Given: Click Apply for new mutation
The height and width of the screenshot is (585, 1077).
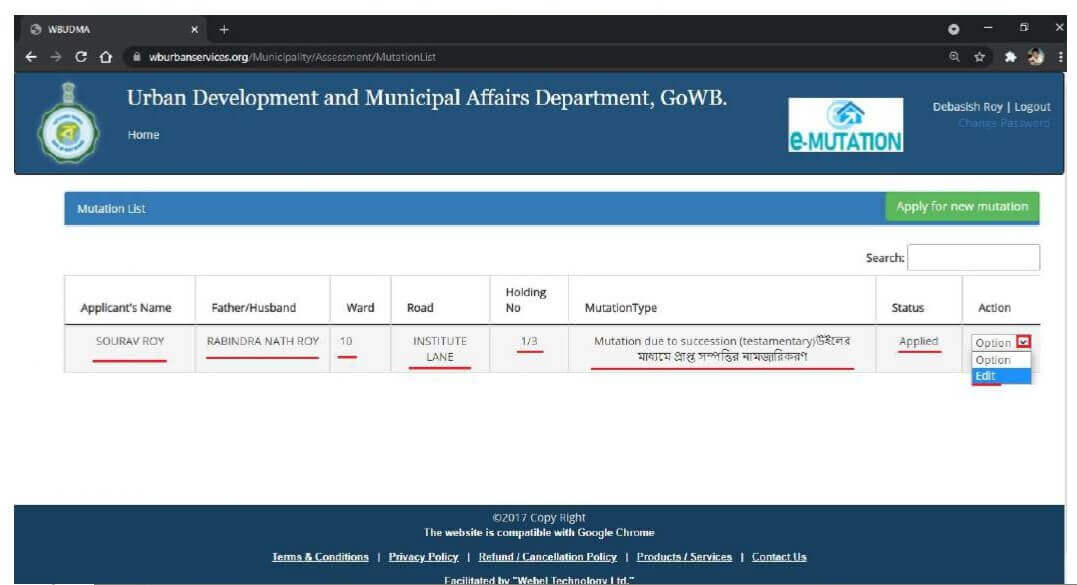Looking at the screenshot, I should 961,206.
